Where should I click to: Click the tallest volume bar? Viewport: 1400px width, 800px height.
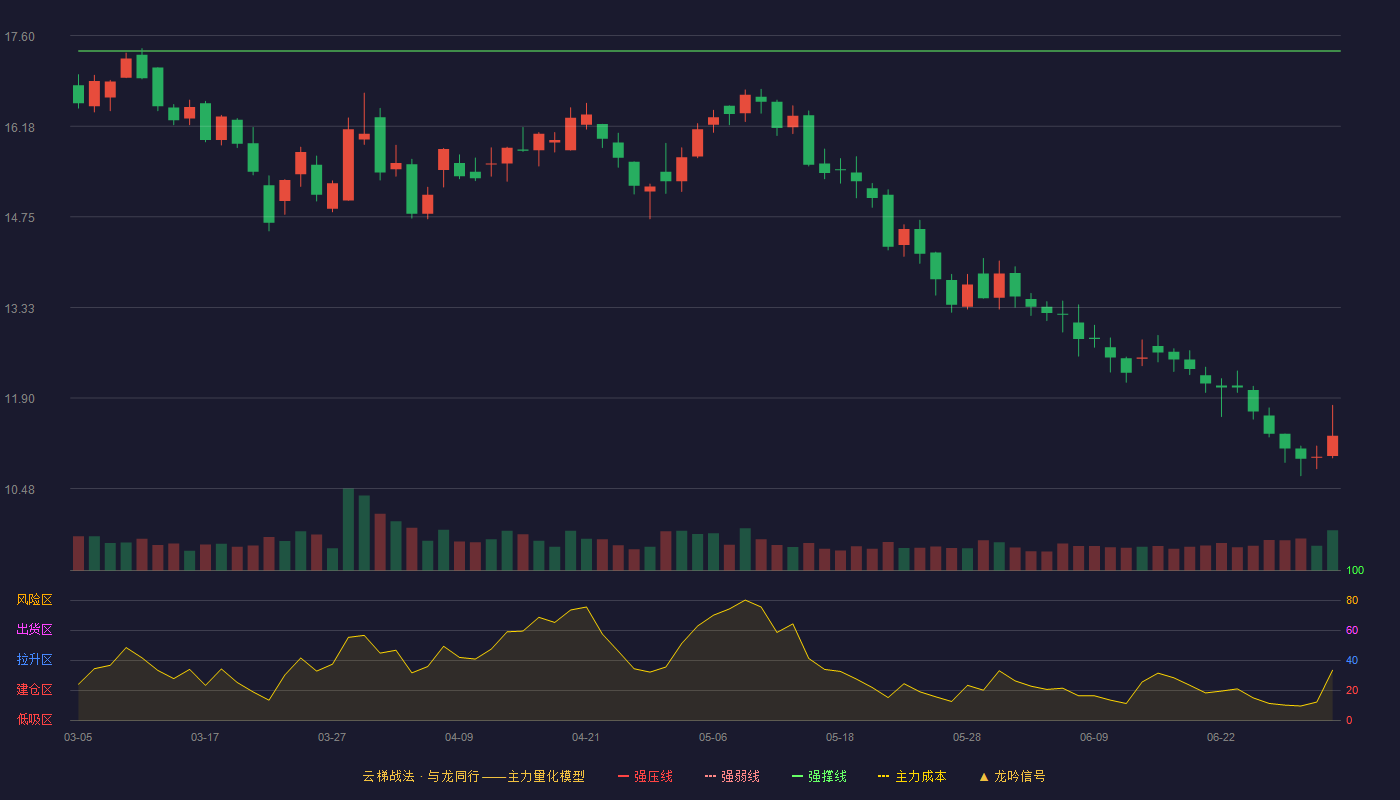tap(348, 529)
